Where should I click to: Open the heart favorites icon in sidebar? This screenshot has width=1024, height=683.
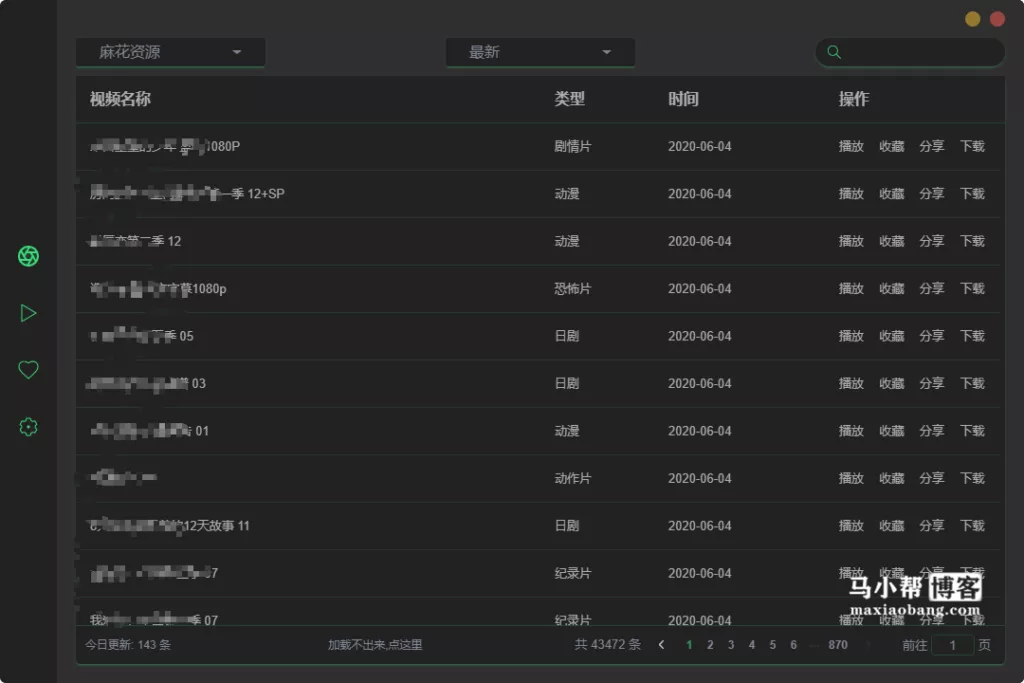28,370
